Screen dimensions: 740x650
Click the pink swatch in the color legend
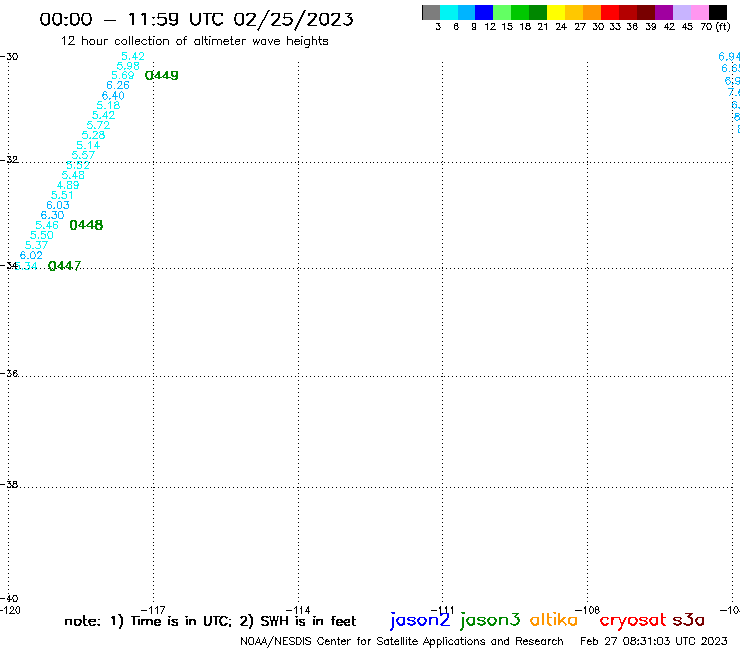(700, 12)
